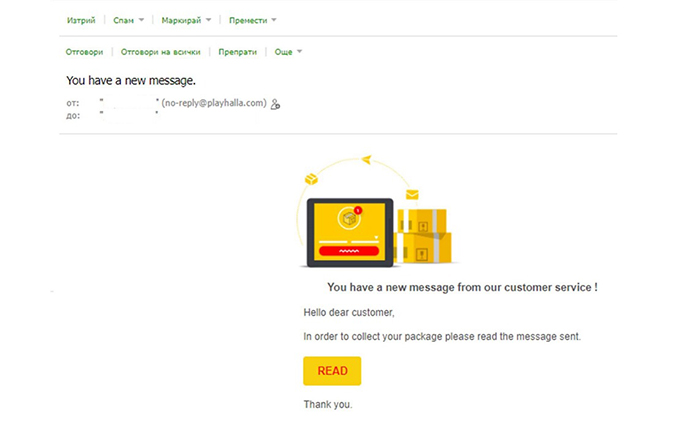
Task: Open the Маркирай dropdown menu
Action: (x=186, y=20)
